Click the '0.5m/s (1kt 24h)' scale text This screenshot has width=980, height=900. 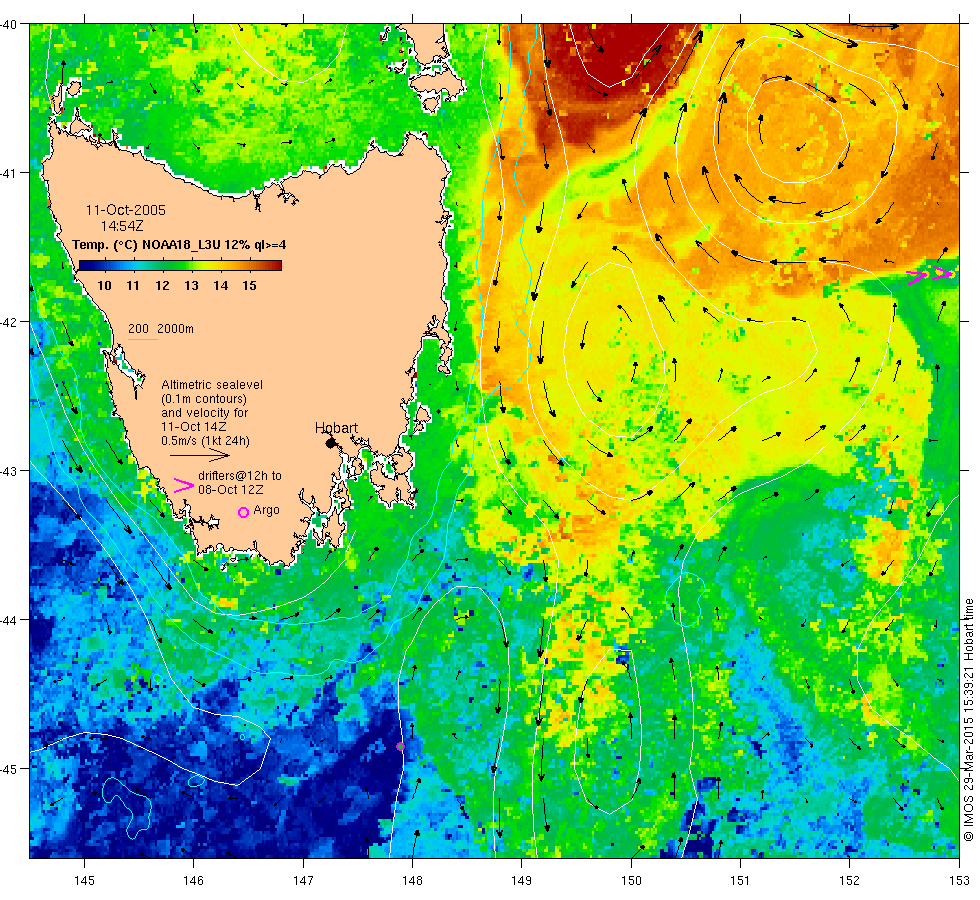[206, 441]
